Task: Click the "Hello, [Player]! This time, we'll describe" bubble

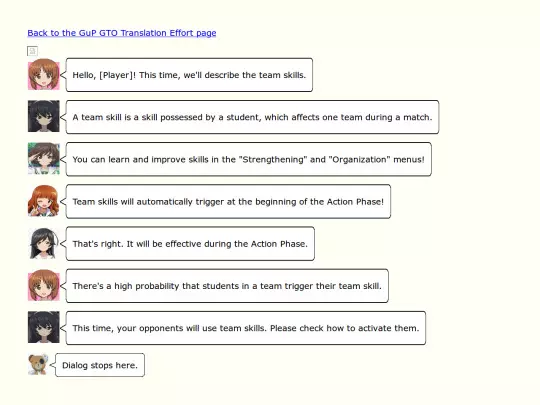Action: (x=189, y=75)
